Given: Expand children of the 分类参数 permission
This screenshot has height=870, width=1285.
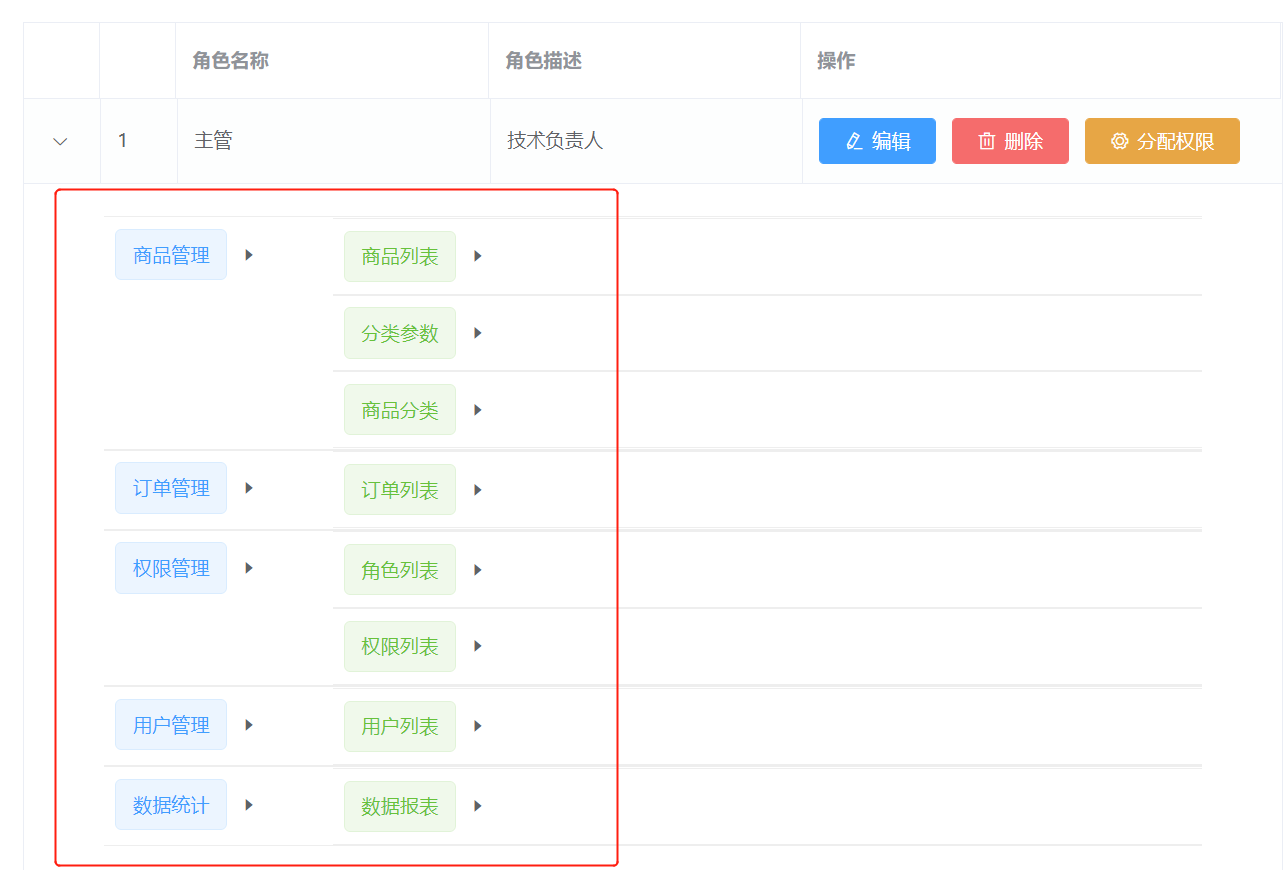Looking at the screenshot, I should [477, 333].
